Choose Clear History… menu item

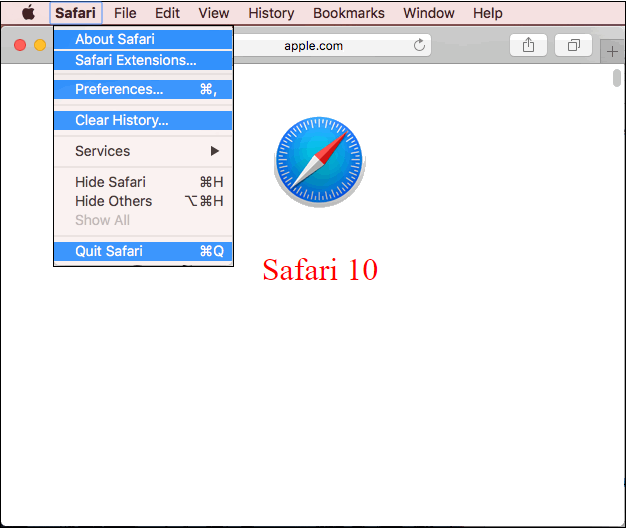tap(143, 120)
